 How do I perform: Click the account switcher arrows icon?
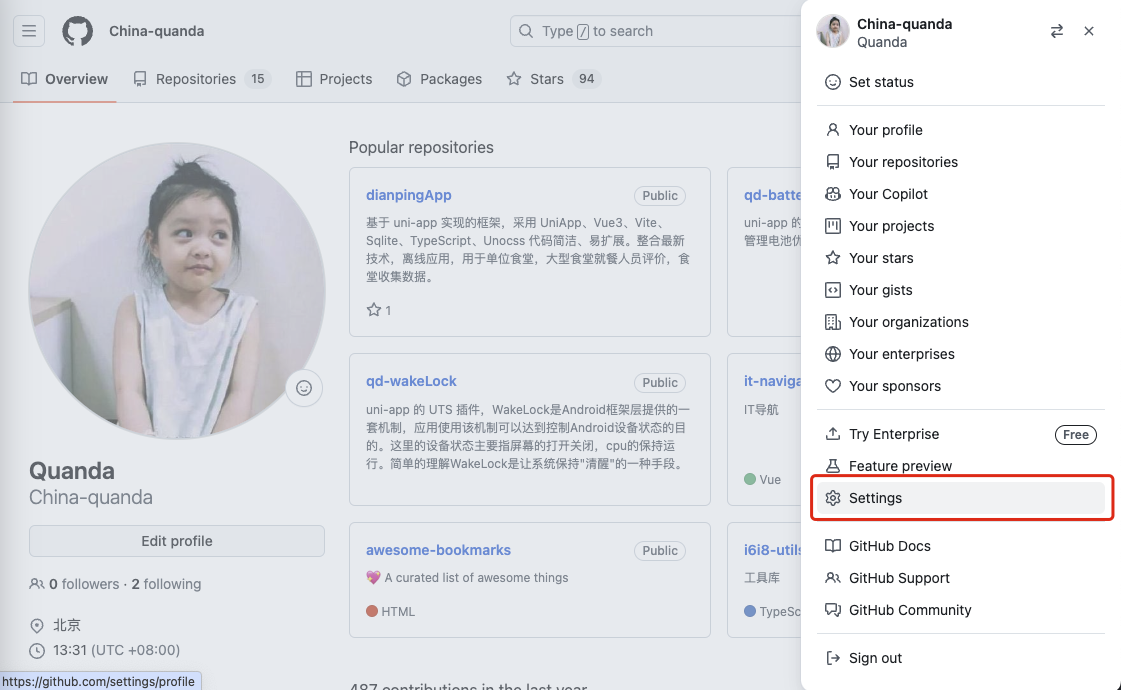(x=1056, y=31)
